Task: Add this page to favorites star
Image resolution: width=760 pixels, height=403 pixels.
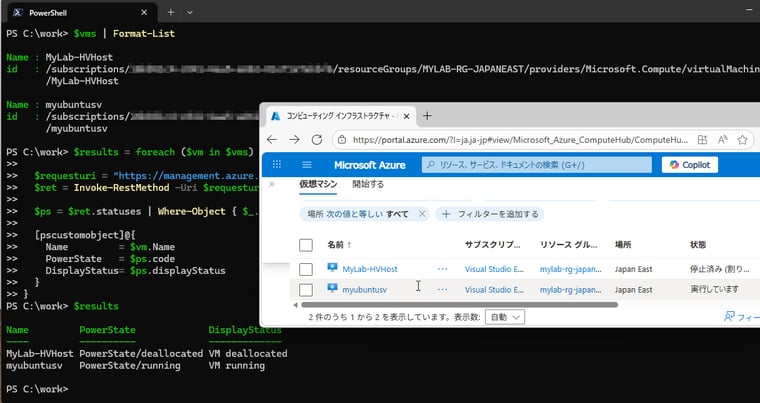Action: (x=742, y=140)
